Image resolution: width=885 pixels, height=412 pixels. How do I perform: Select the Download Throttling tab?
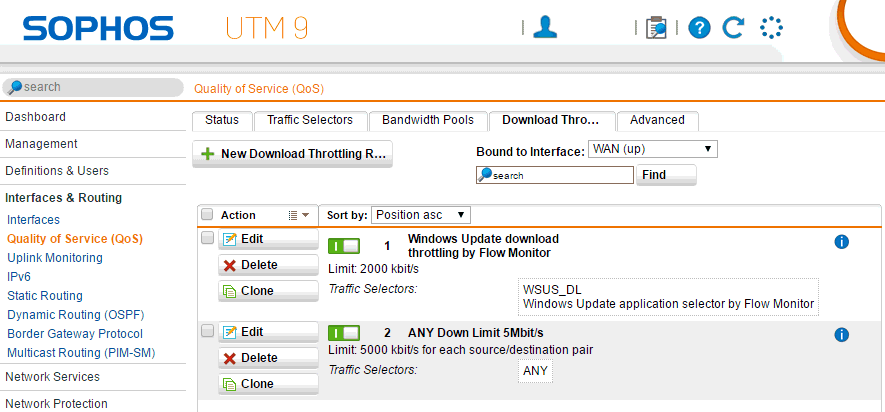[551, 120]
